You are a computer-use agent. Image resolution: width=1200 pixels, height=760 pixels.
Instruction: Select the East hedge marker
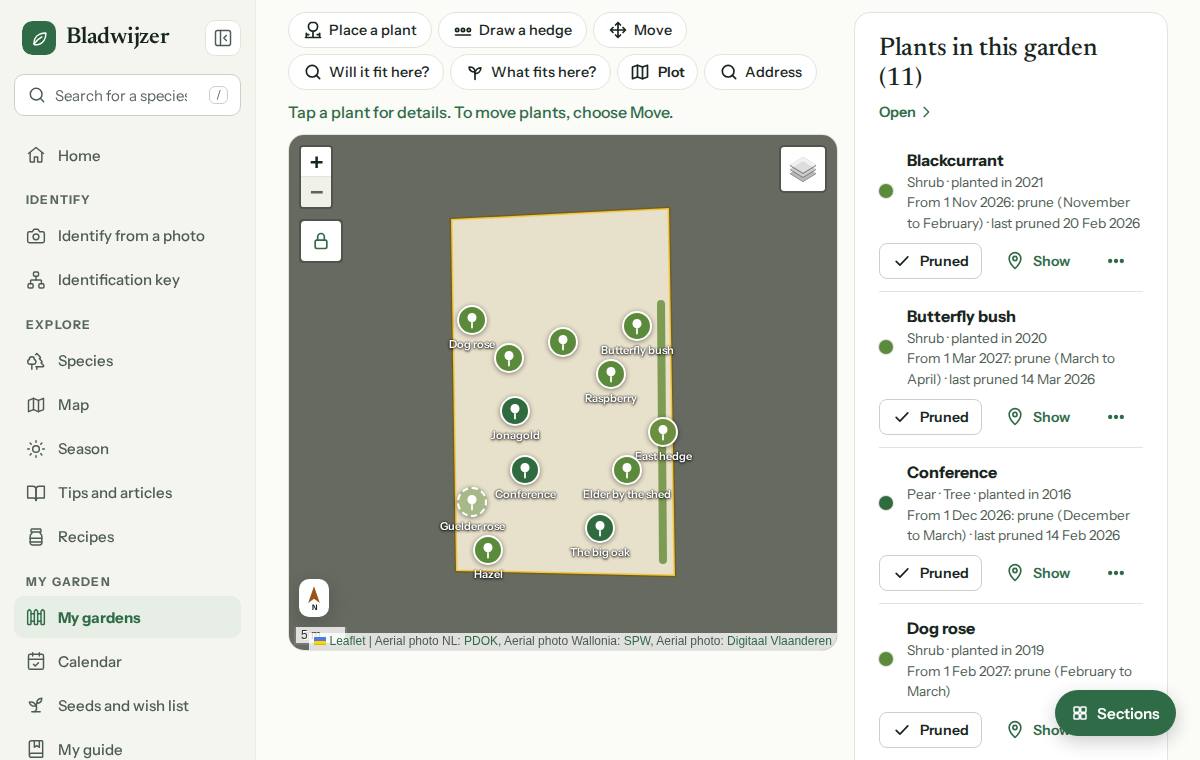pyautogui.click(x=663, y=432)
